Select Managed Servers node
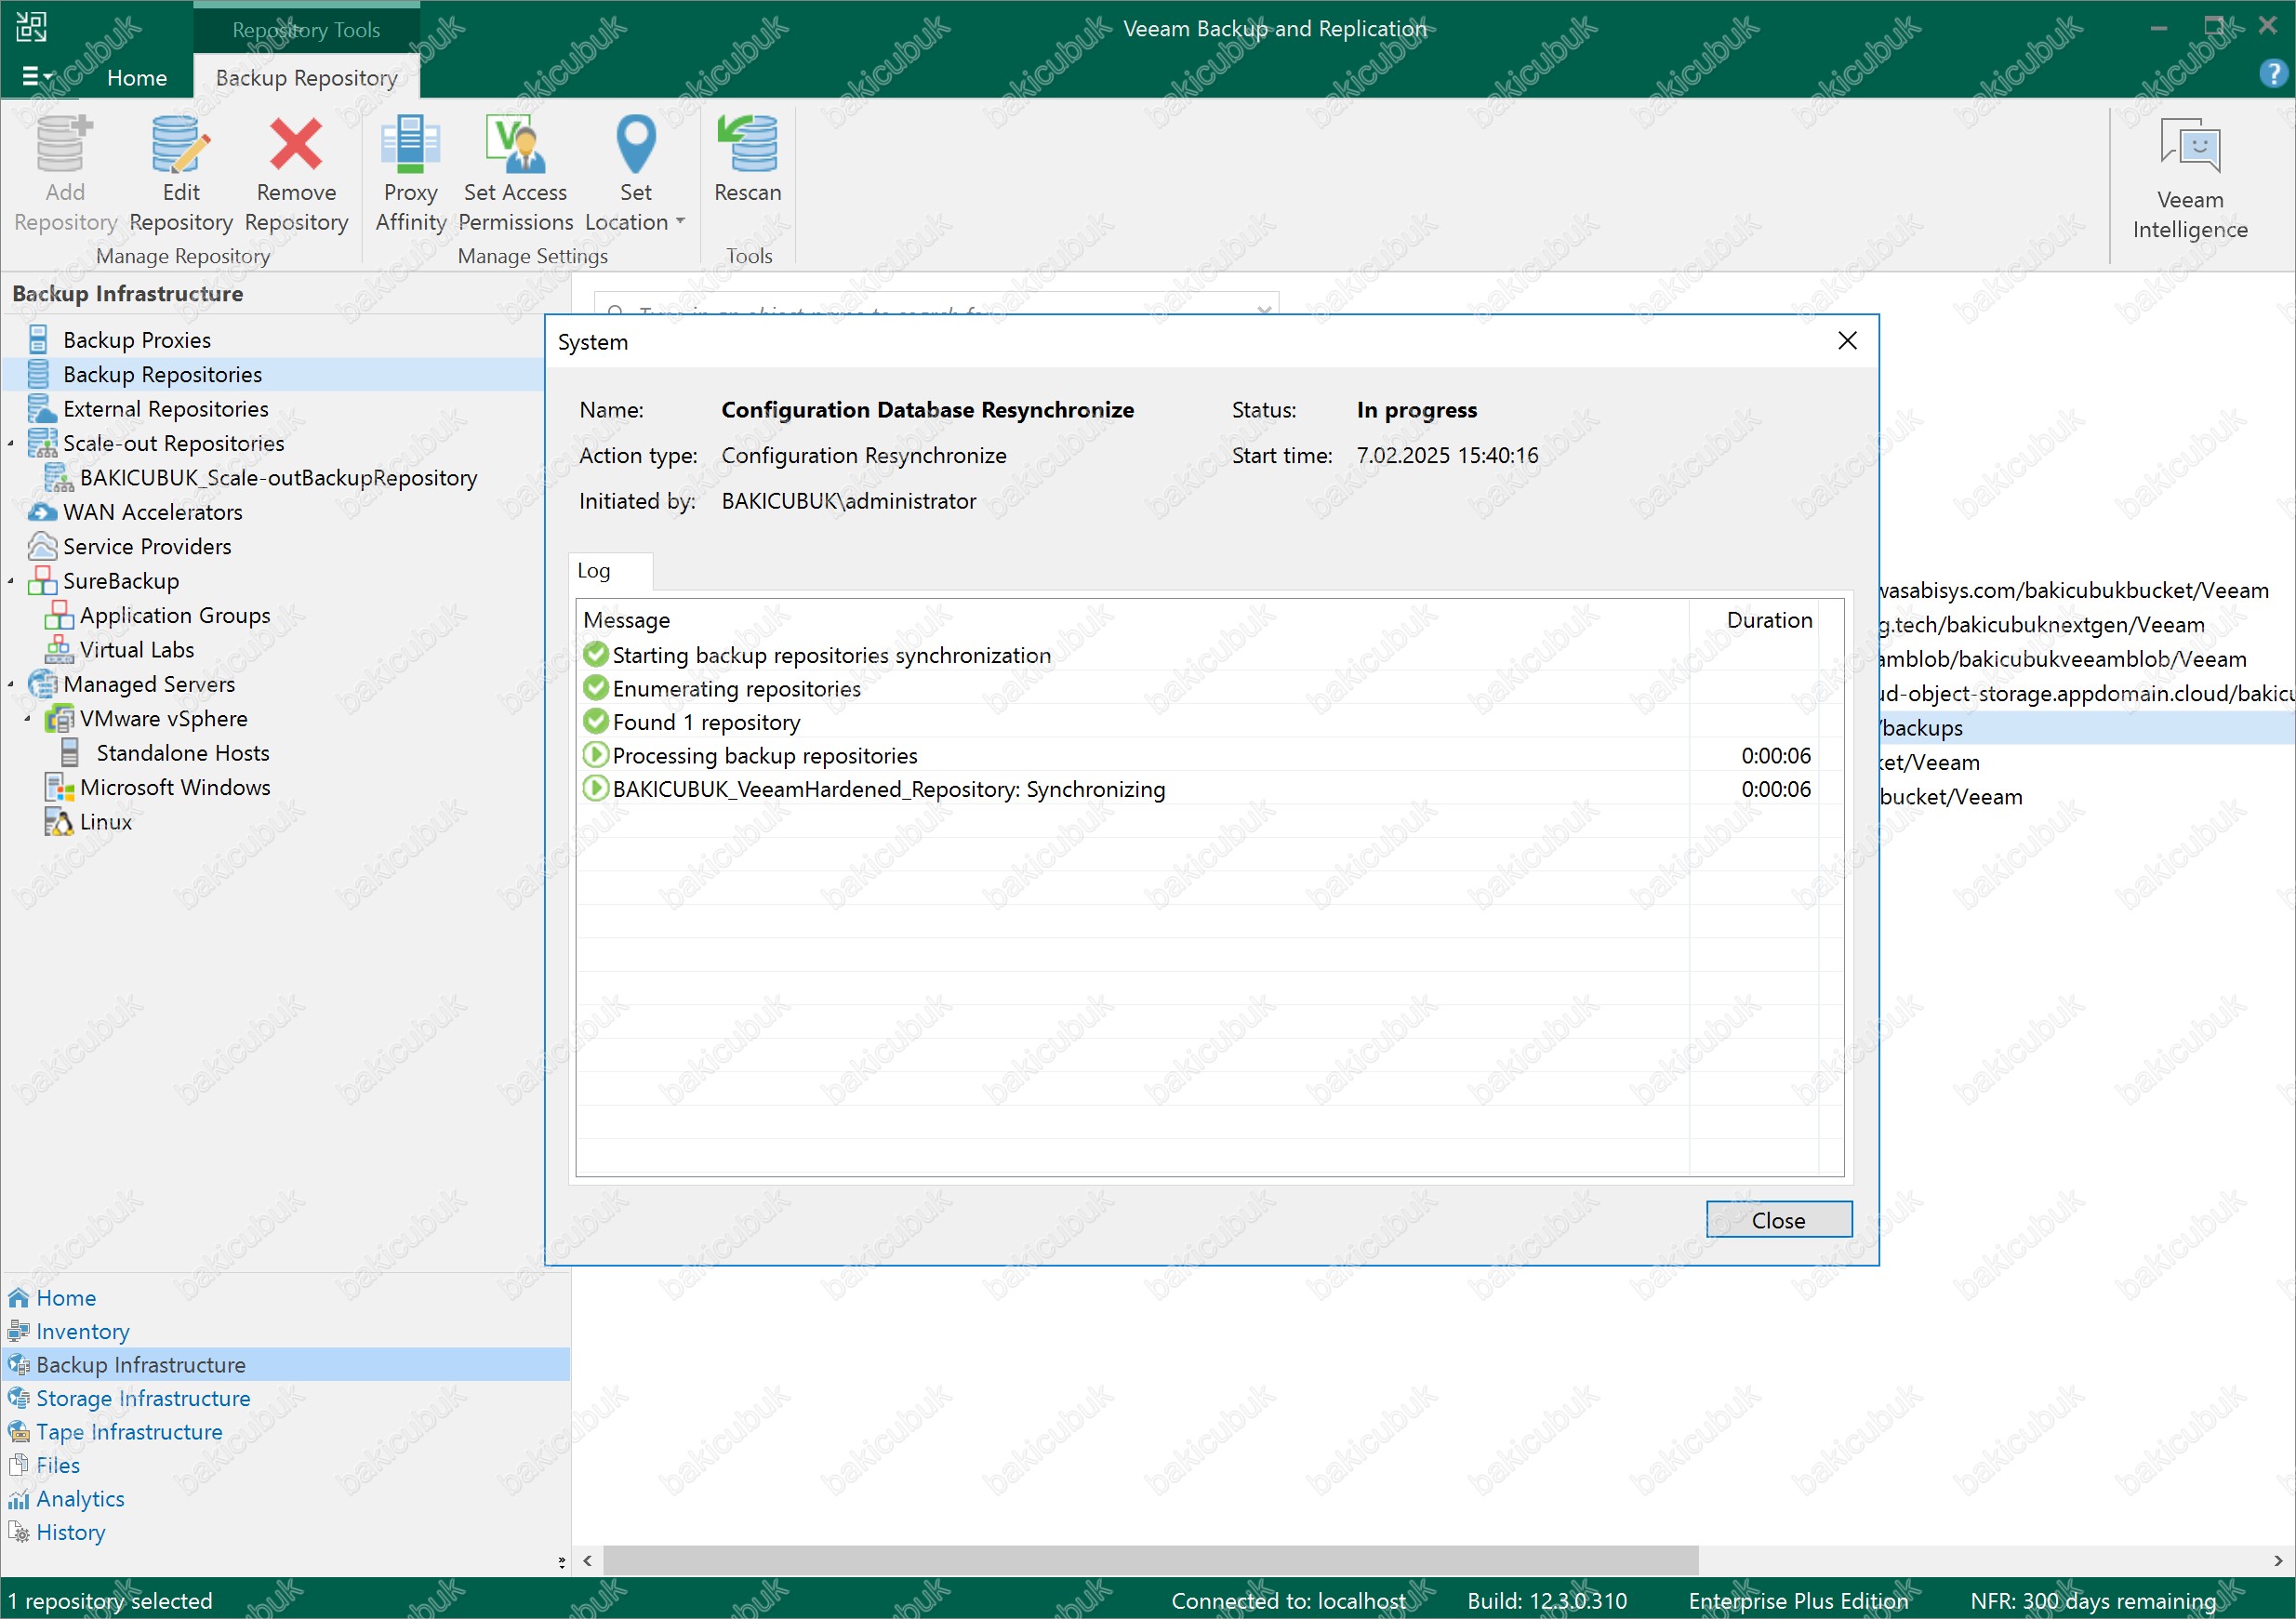Viewport: 2296px width, 1619px height. [149, 684]
